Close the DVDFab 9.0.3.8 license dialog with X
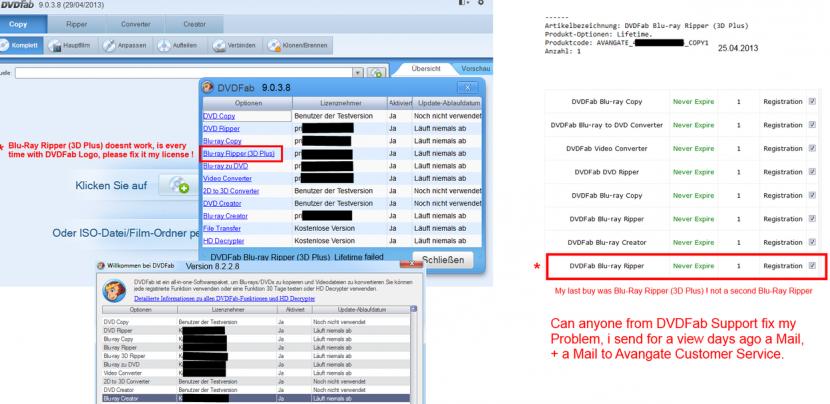This screenshot has width=830, height=404. (x=467, y=87)
